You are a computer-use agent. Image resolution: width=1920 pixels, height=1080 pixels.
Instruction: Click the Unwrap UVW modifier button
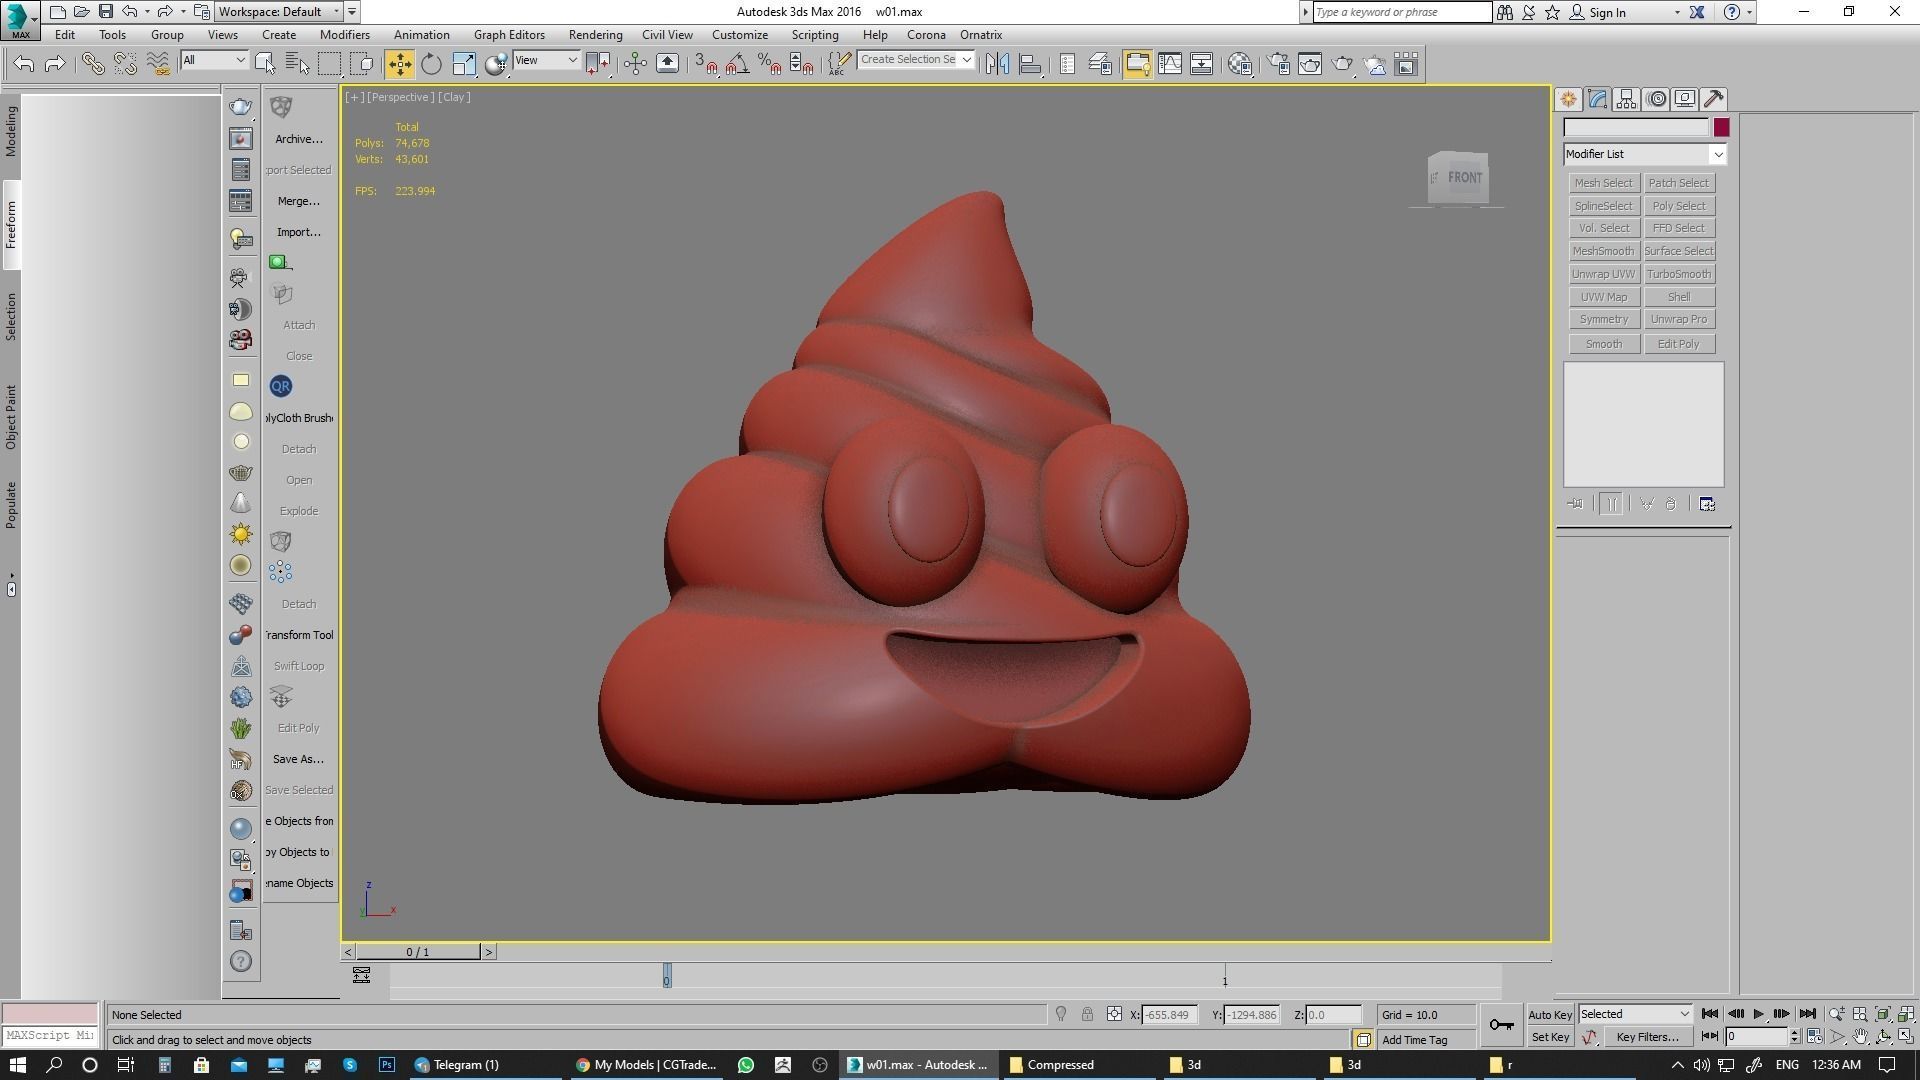point(1603,274)
